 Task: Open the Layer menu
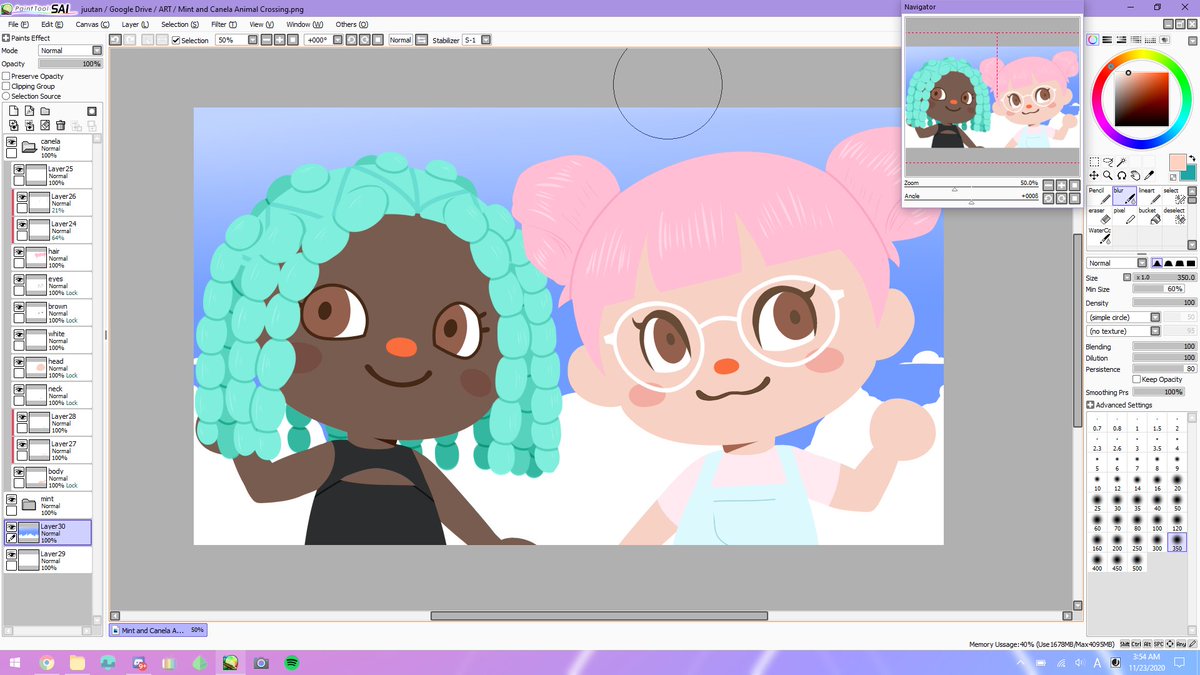point(134,24)
